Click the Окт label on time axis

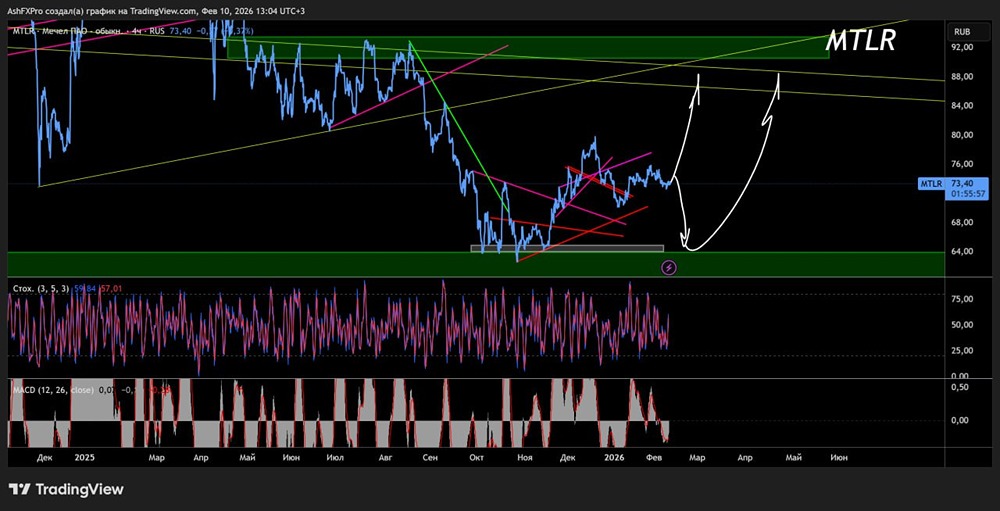coord(476,457)
